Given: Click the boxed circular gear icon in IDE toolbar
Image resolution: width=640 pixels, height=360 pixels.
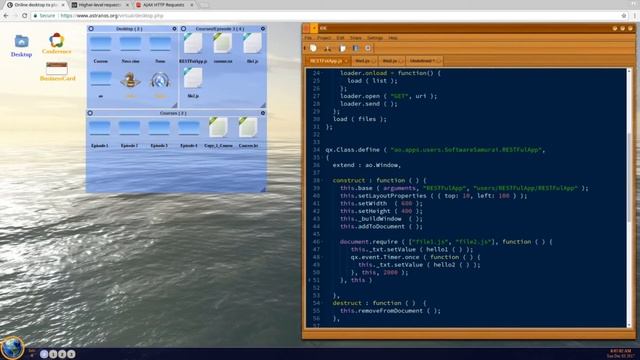Looking at the screenshot, I should click(368, 48).
